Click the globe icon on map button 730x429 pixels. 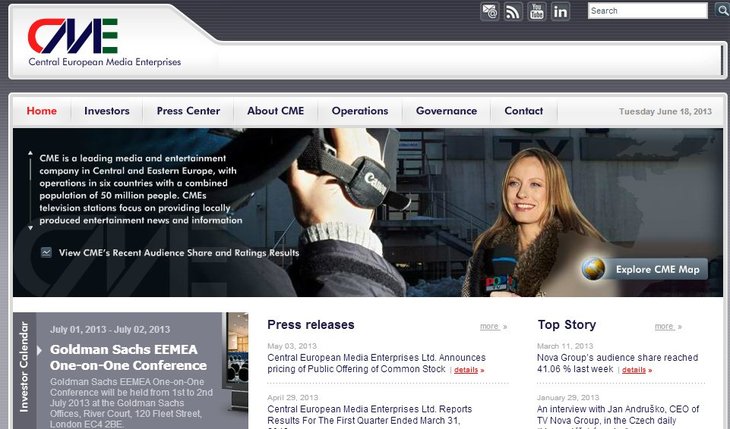pos(594,269)
